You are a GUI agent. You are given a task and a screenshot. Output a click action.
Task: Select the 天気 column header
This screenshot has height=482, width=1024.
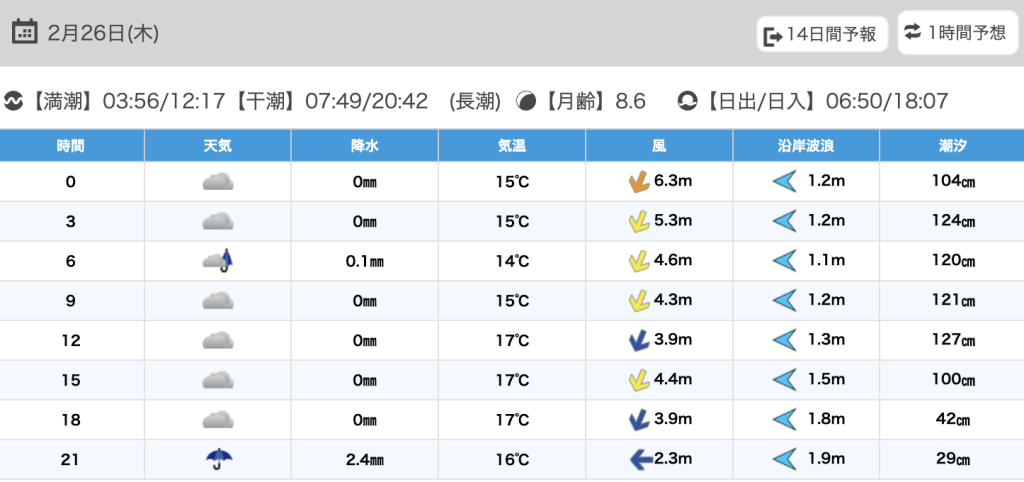(x=217, y=146)
